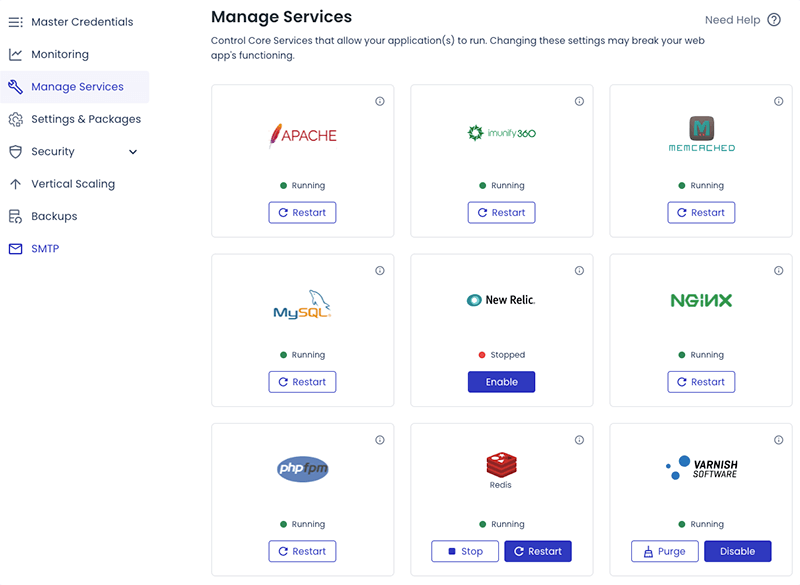Image resolution: width=800 pixels, height=585 pixels.
Task: Disable the Varnish service
Action: pyautogui.click(x=738, y=551)
